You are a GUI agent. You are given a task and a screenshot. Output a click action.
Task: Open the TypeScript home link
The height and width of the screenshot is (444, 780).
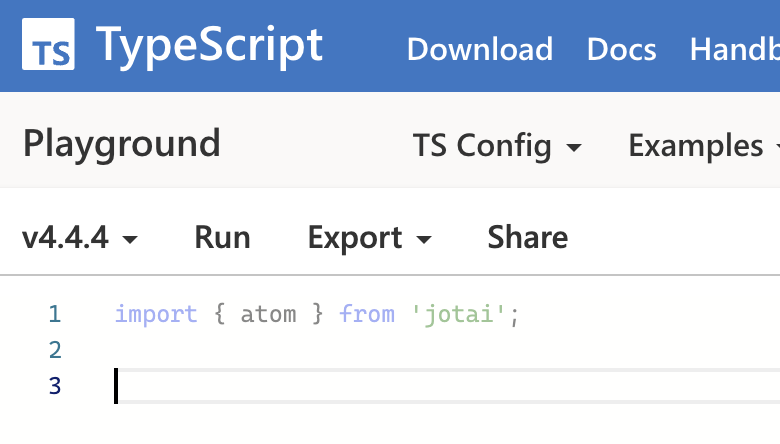(209, 45)
